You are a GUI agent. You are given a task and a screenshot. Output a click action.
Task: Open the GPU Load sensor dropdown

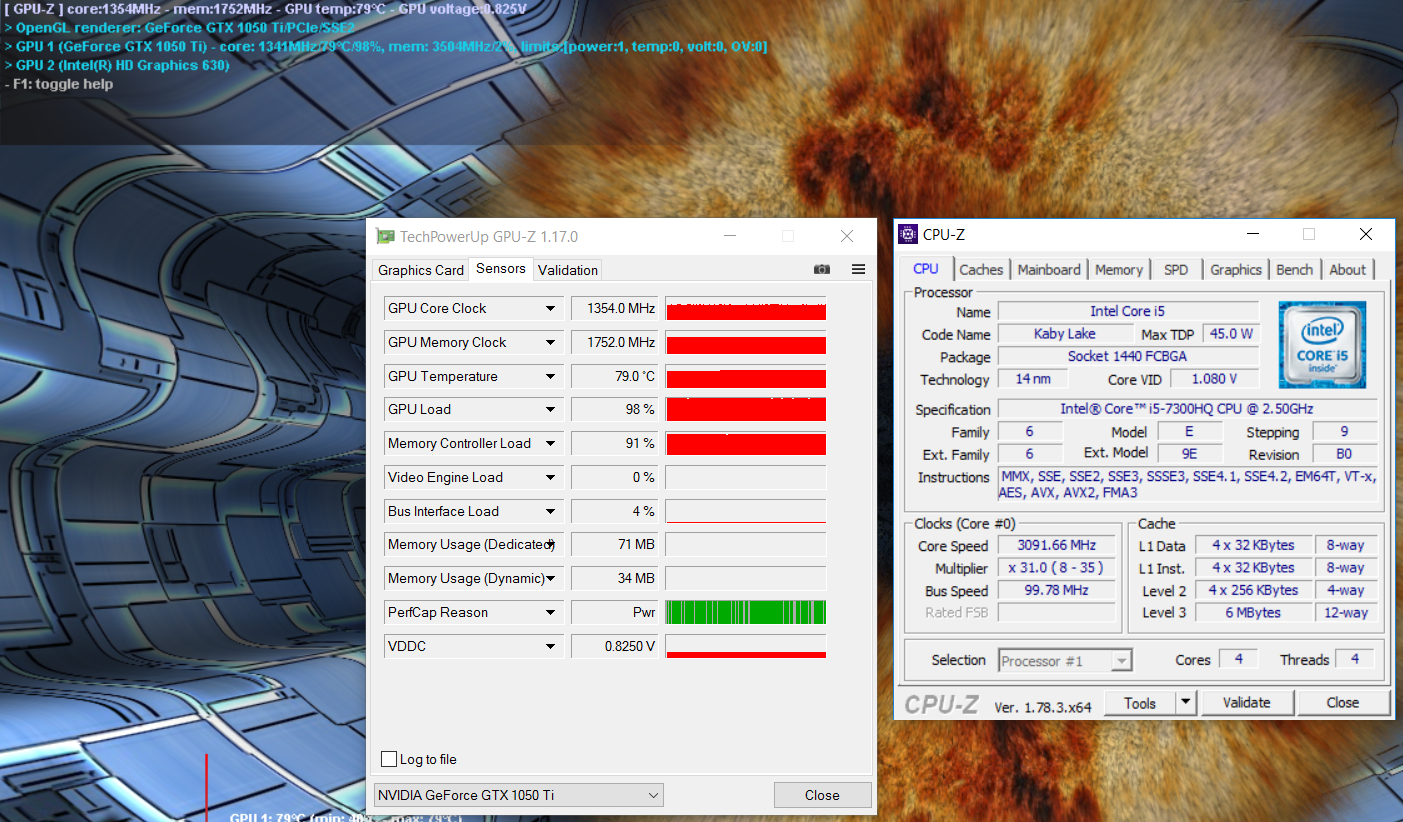pyautogui.click(x=550, y=410)
